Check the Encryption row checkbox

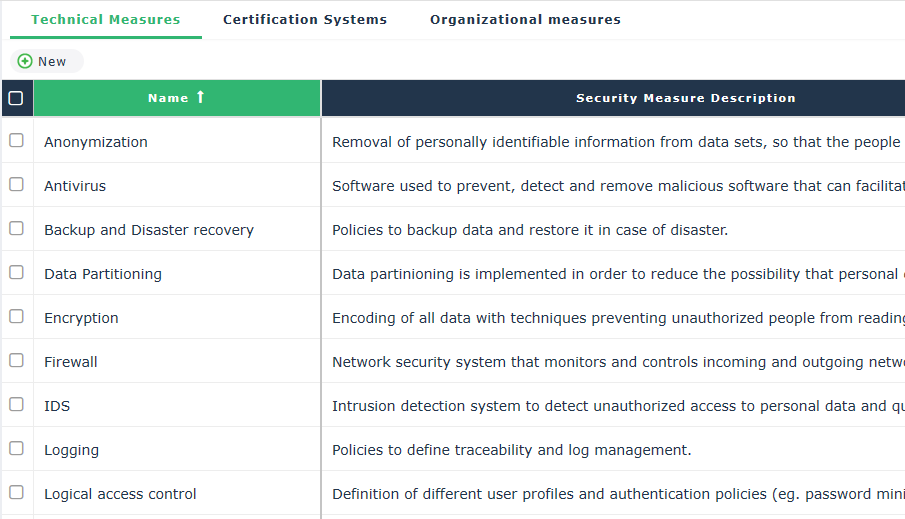coord(16,317)
